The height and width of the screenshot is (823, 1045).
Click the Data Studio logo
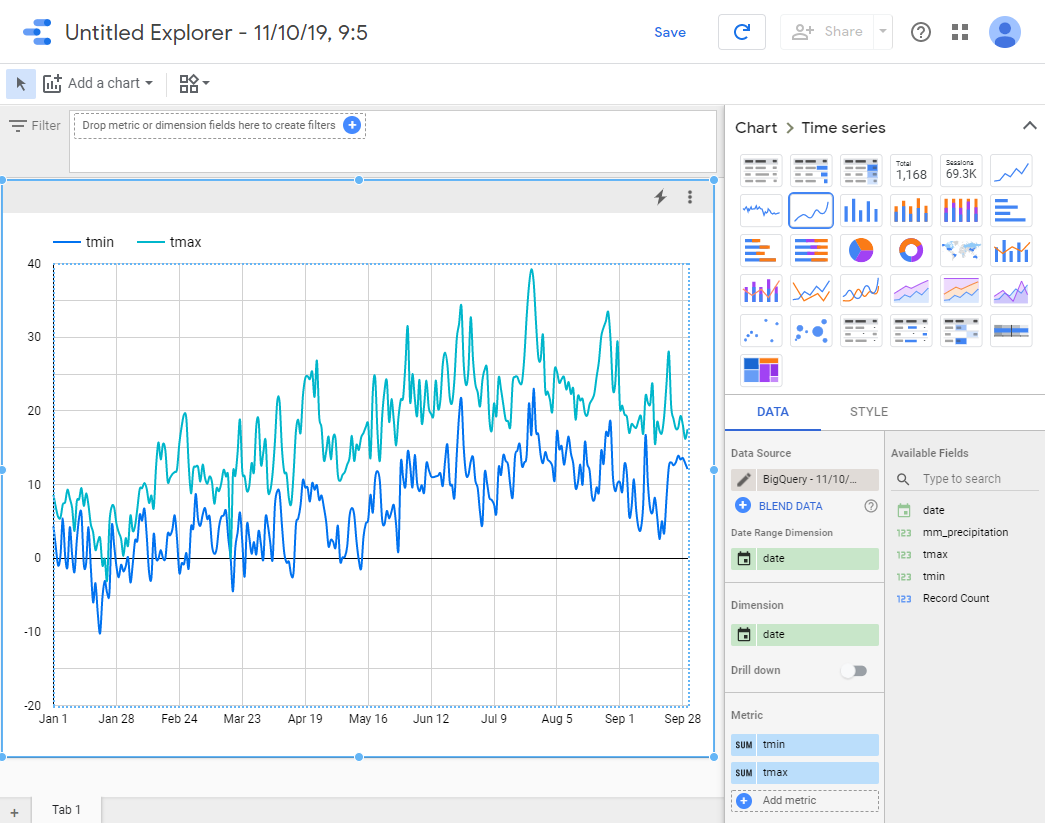click(x=37, y=32)
